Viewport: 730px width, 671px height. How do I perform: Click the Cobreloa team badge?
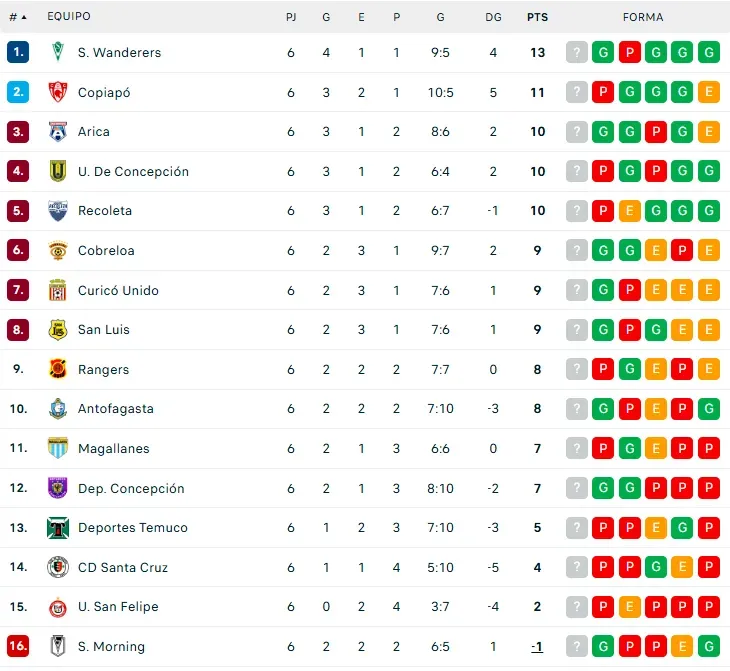point(58,250)
